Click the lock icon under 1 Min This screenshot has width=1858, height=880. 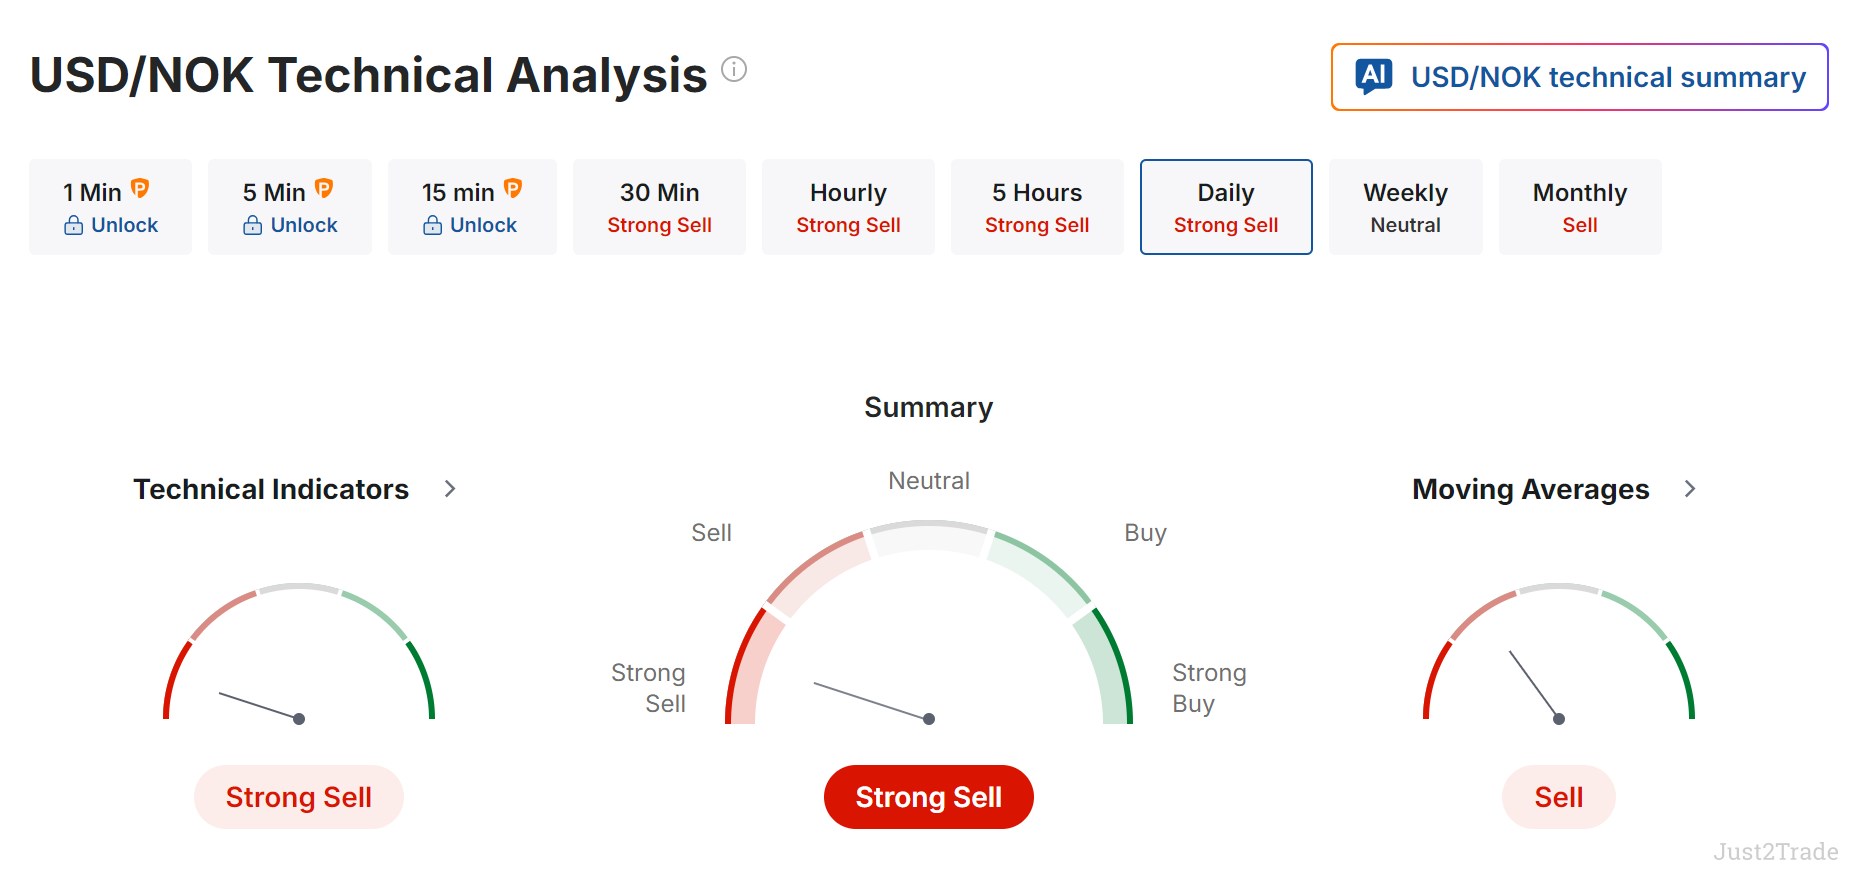pos(74,225)
